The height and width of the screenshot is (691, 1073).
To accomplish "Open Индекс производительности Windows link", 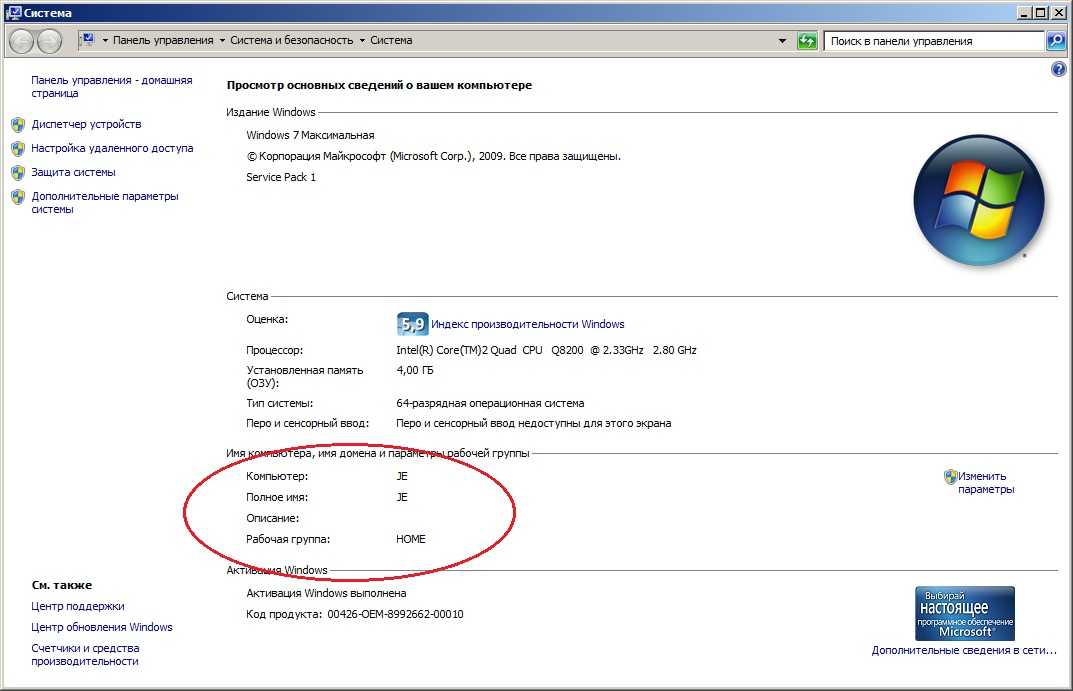I will click(x=528, y=324).
